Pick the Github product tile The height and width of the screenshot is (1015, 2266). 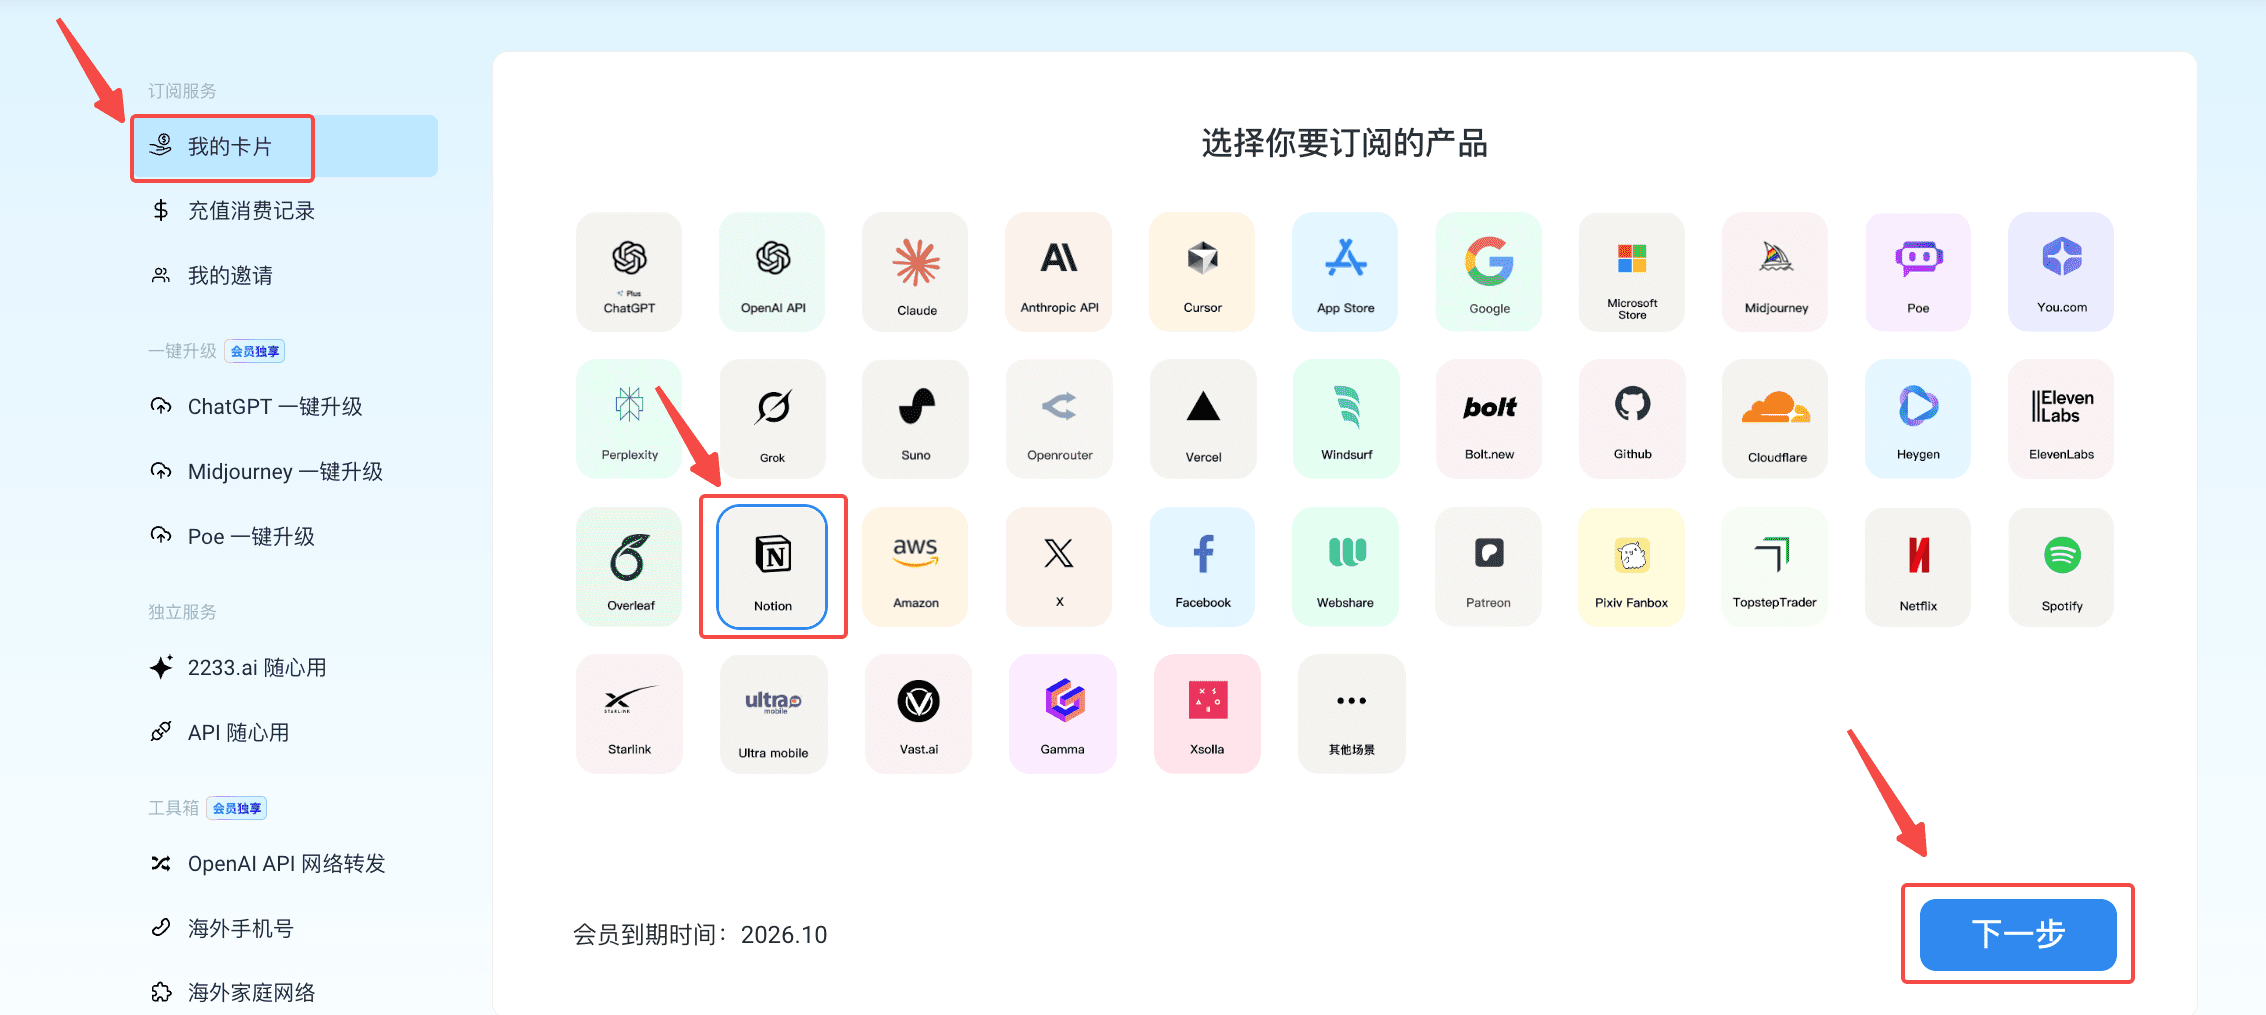pyautogui.click(x=1632, y=419)
